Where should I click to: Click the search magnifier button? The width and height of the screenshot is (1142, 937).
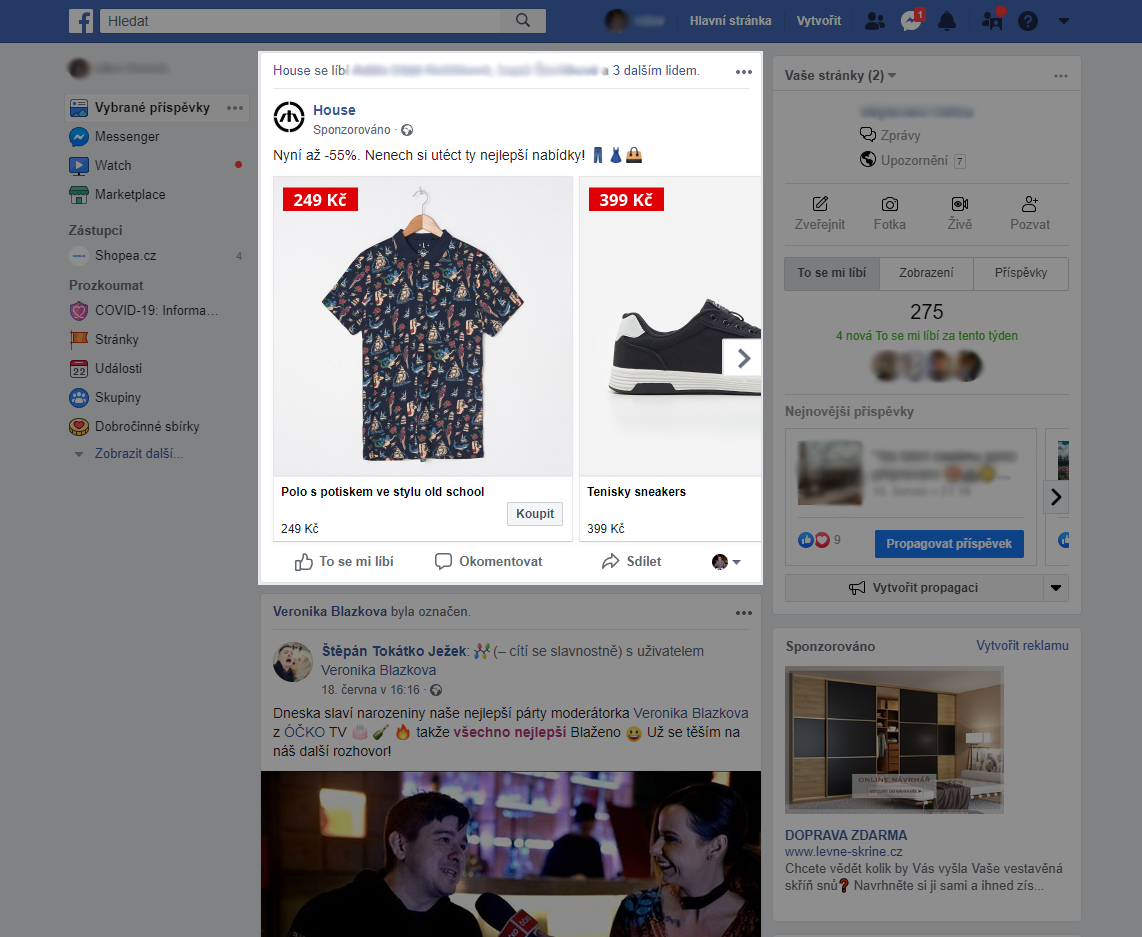[523, 21]
